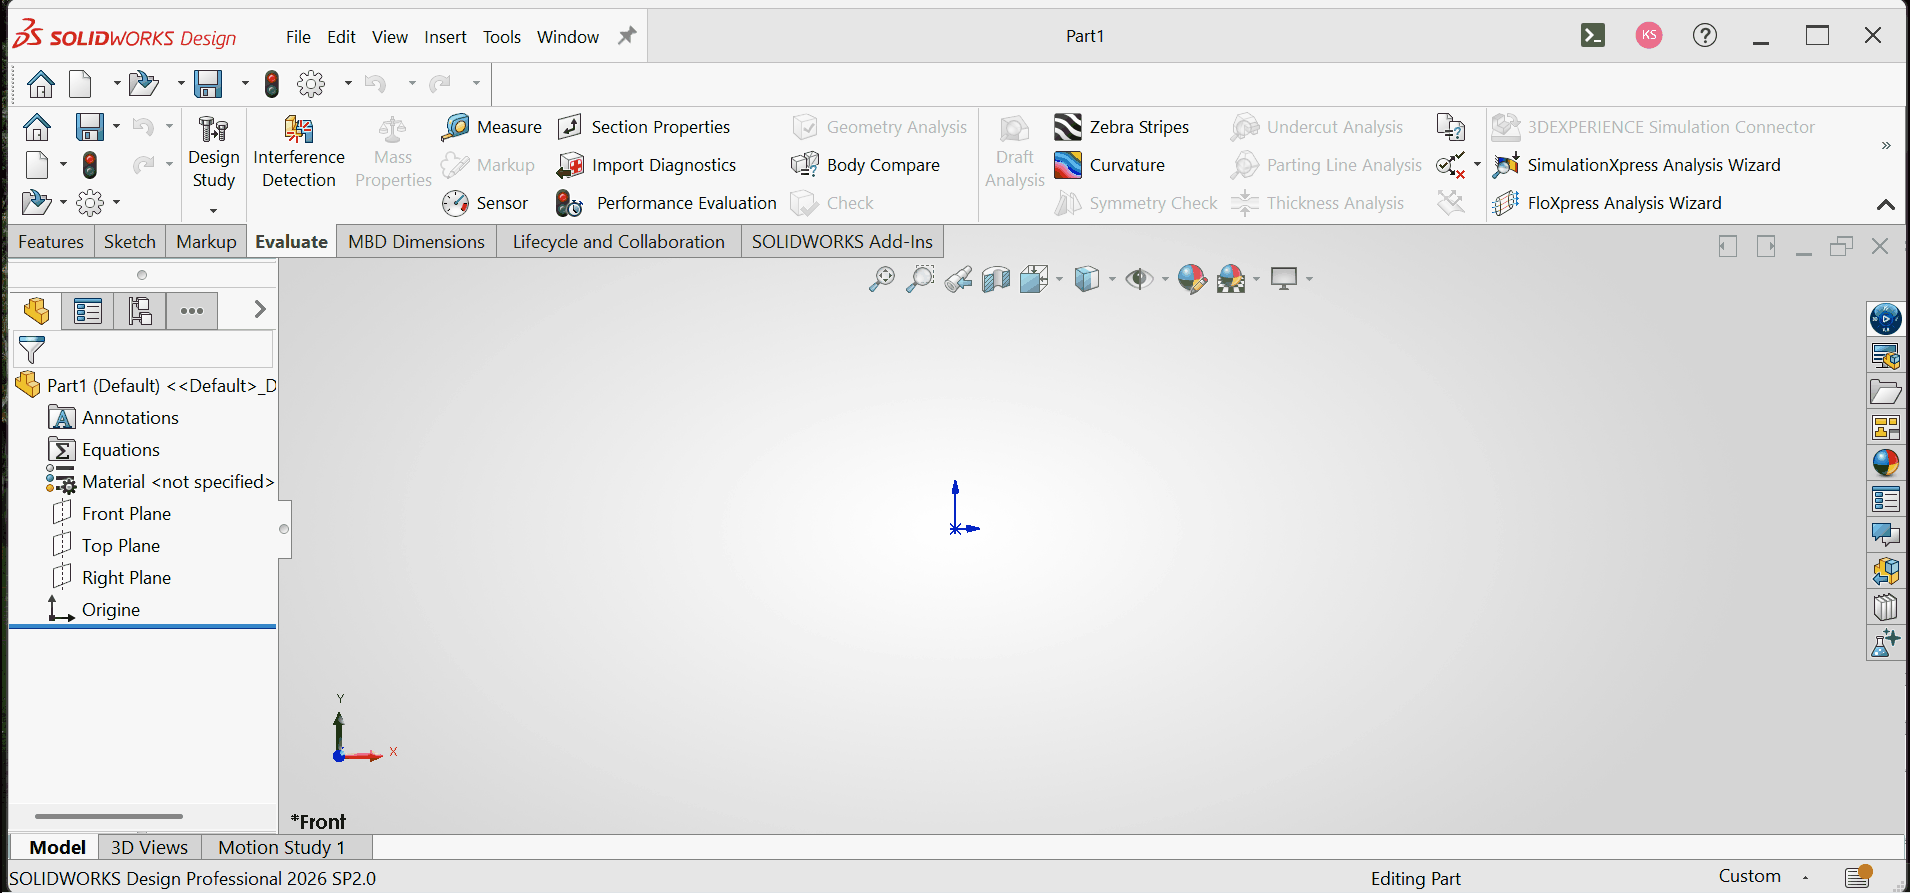The width and height of the screenshot is (1910, 893).
Task: Expand the Design Study dropdown arrow
Action: pos(213,210)
